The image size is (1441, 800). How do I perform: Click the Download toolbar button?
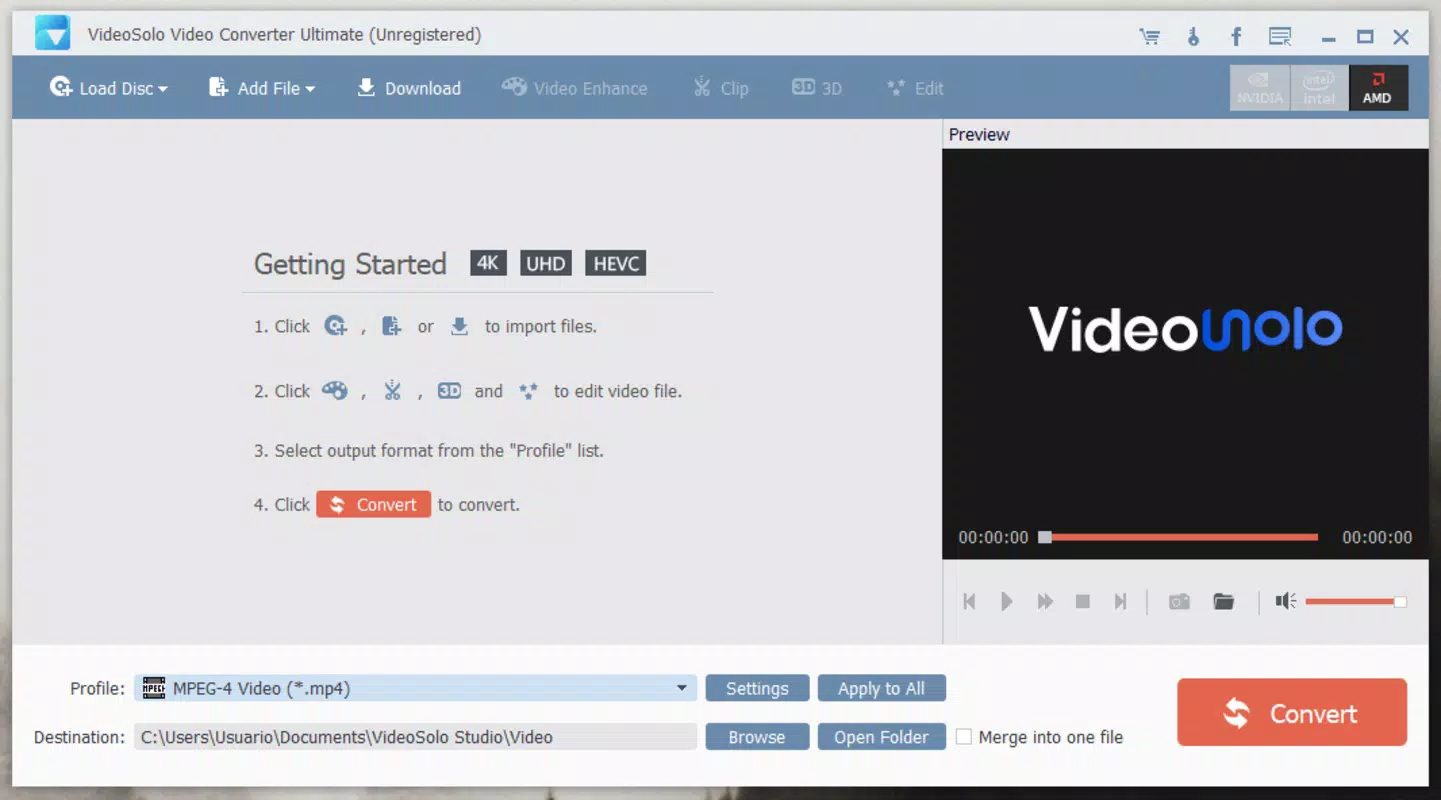[409, 88]
